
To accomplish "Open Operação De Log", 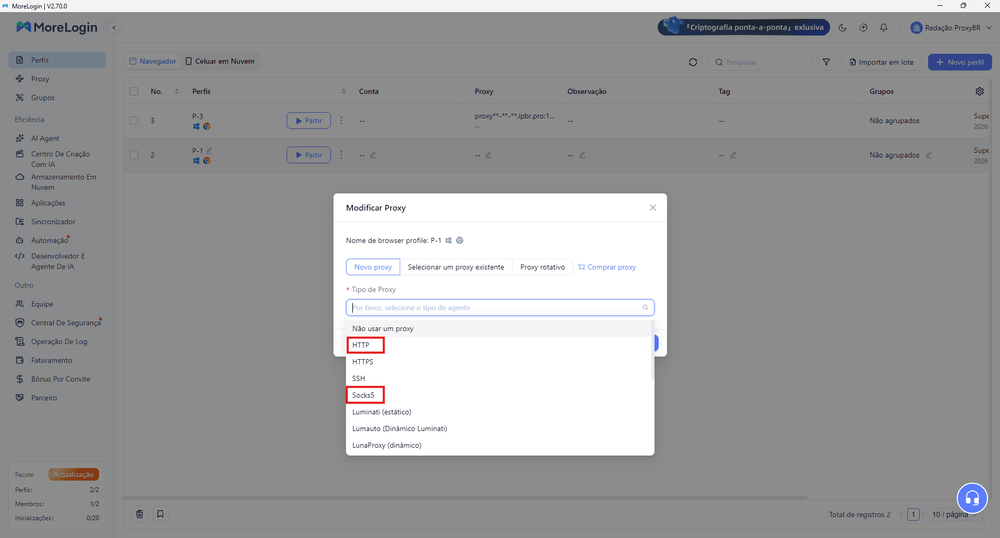I will (57, 342).
